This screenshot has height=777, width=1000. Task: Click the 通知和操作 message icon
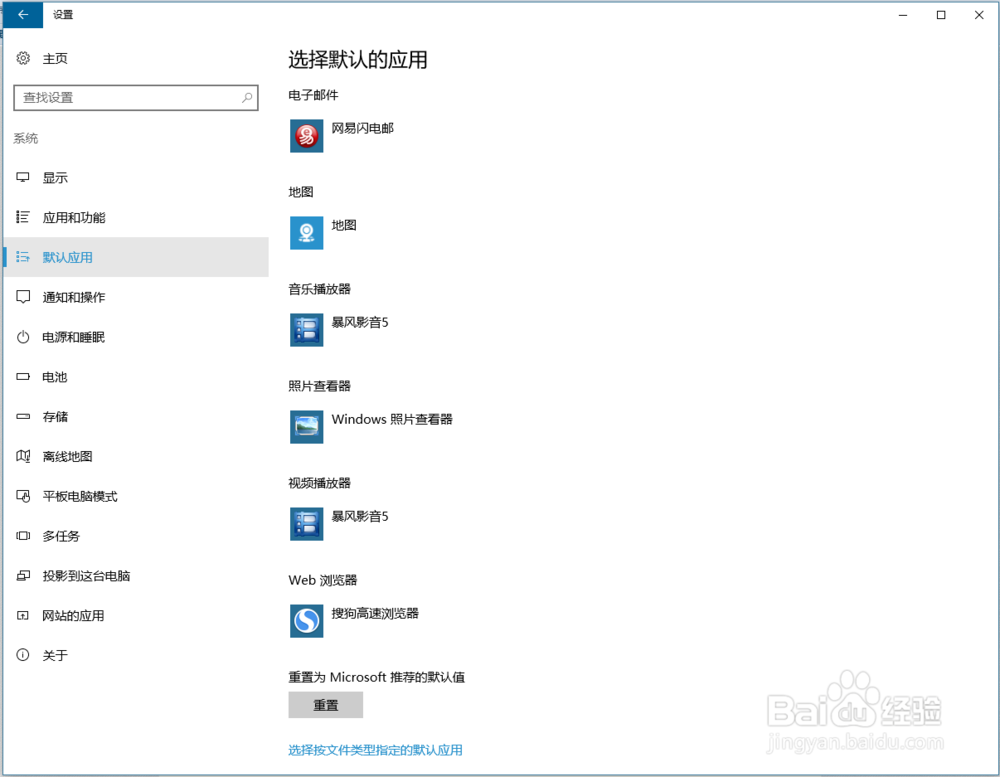(23, 297)
